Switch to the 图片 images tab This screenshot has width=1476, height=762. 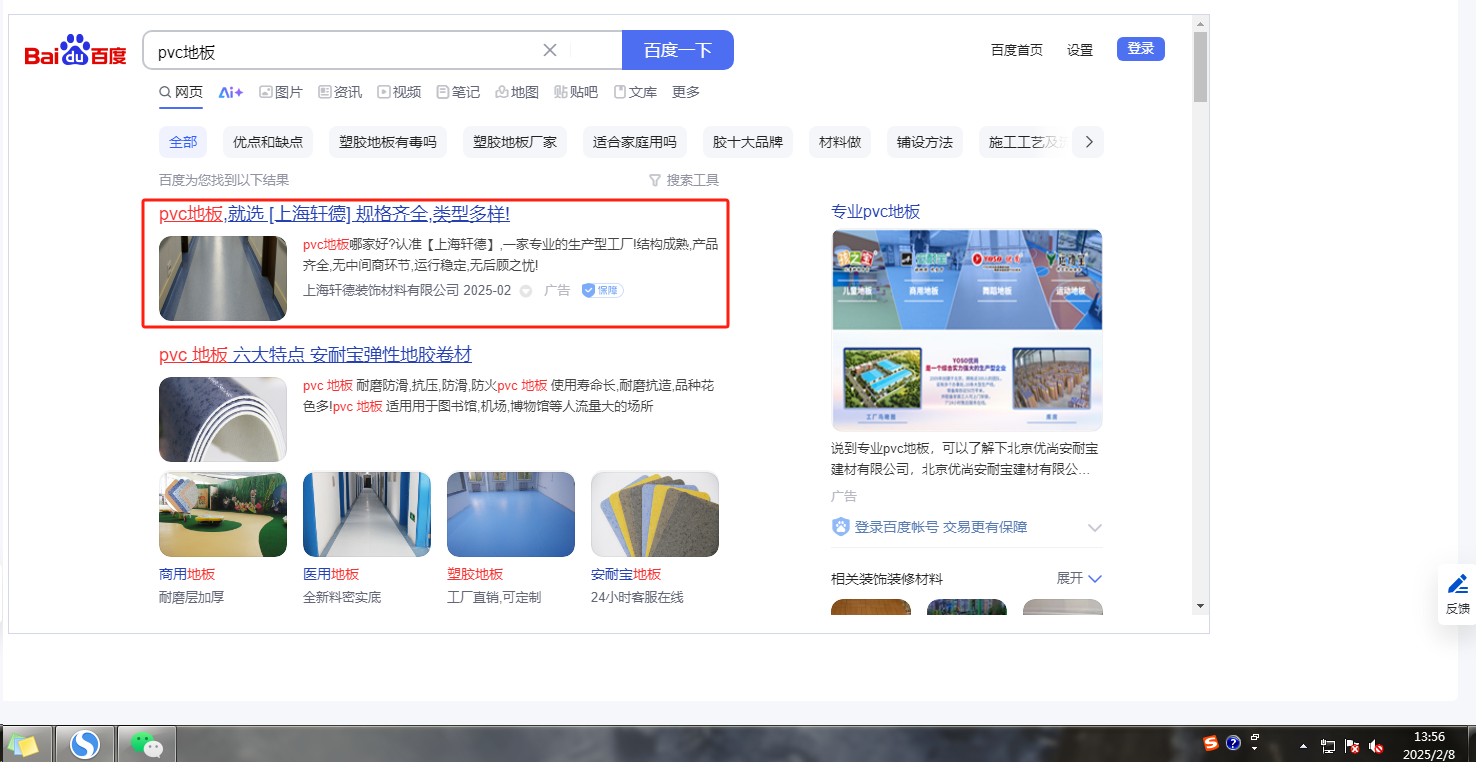pyautogui.click(x=281, y=92)
